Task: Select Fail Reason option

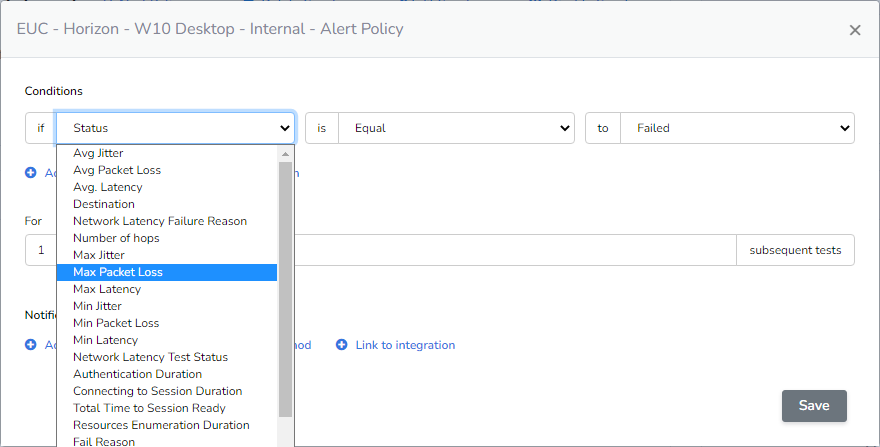Action: click(x=167, y=441)
